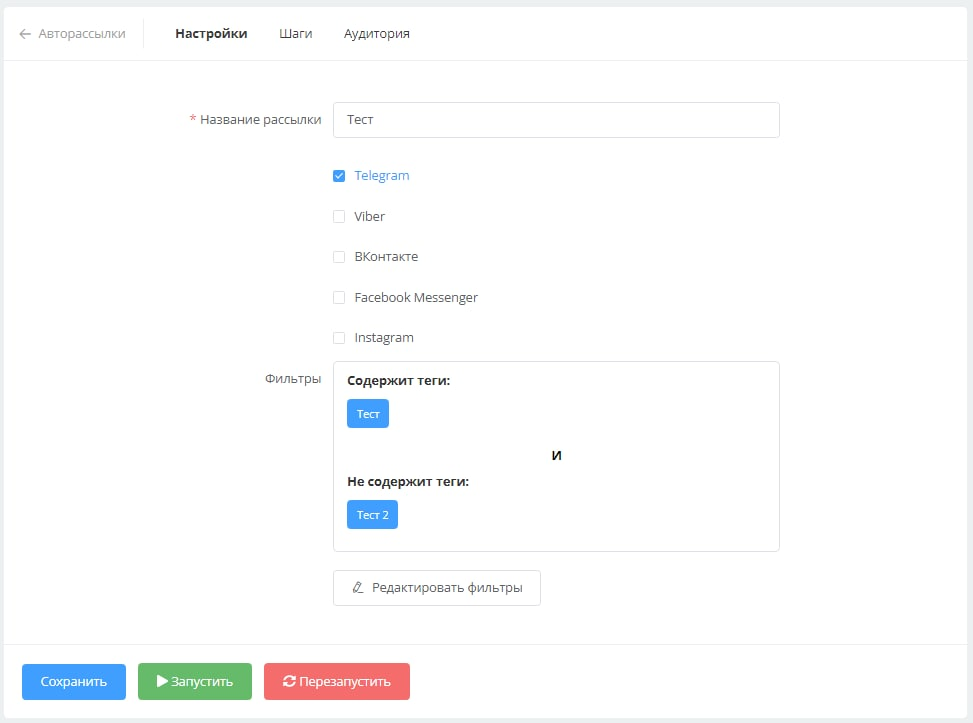Click the Тест 2 tag under Не содержит теги
The height and width of the screenshot is (723, 973).
click(x=372, y=515)
